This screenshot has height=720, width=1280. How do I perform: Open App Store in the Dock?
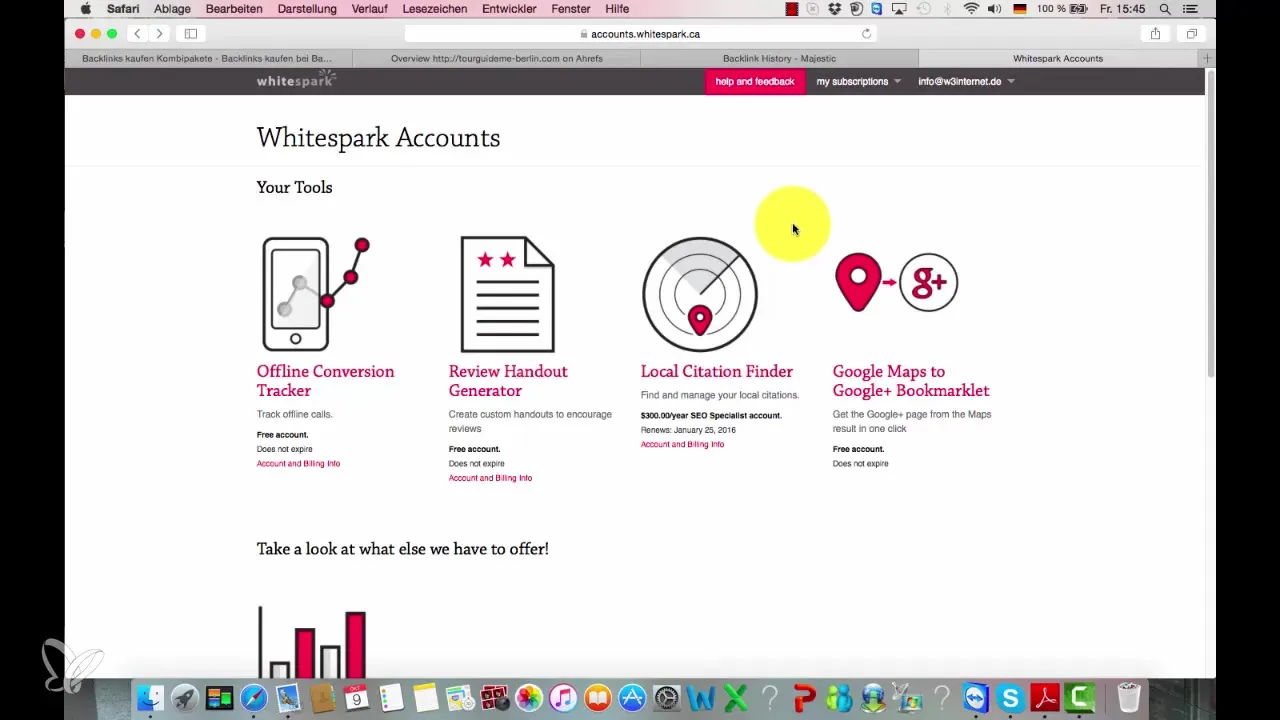(632, 698)
